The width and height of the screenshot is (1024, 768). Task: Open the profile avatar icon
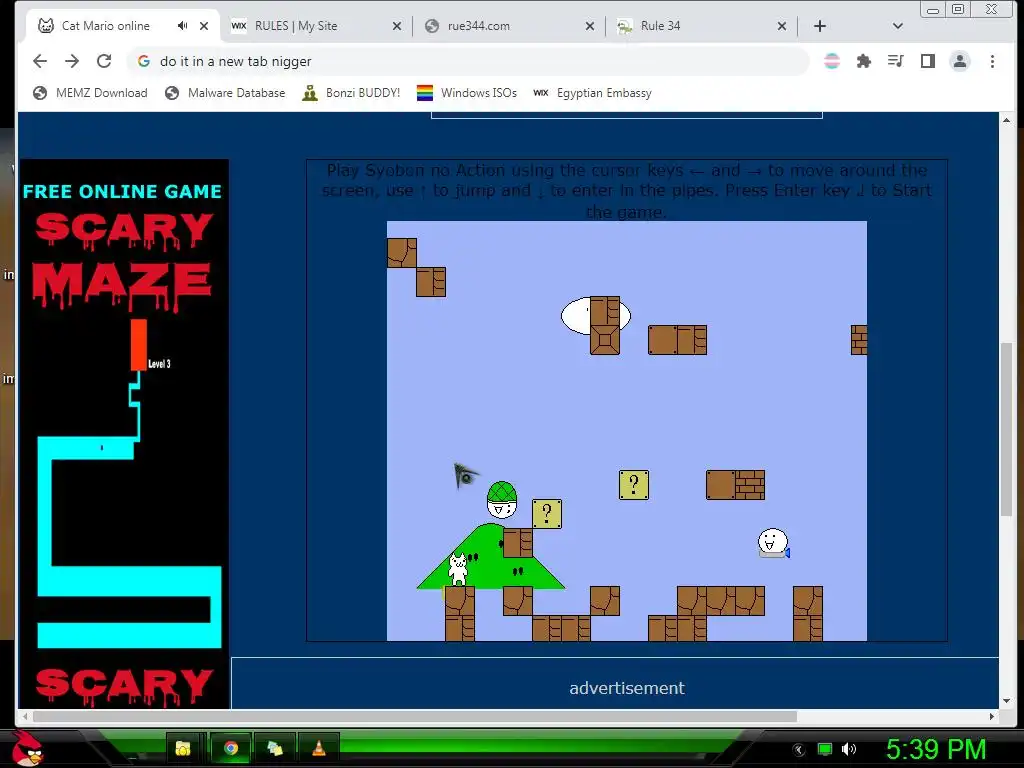[x=960, y=61]
